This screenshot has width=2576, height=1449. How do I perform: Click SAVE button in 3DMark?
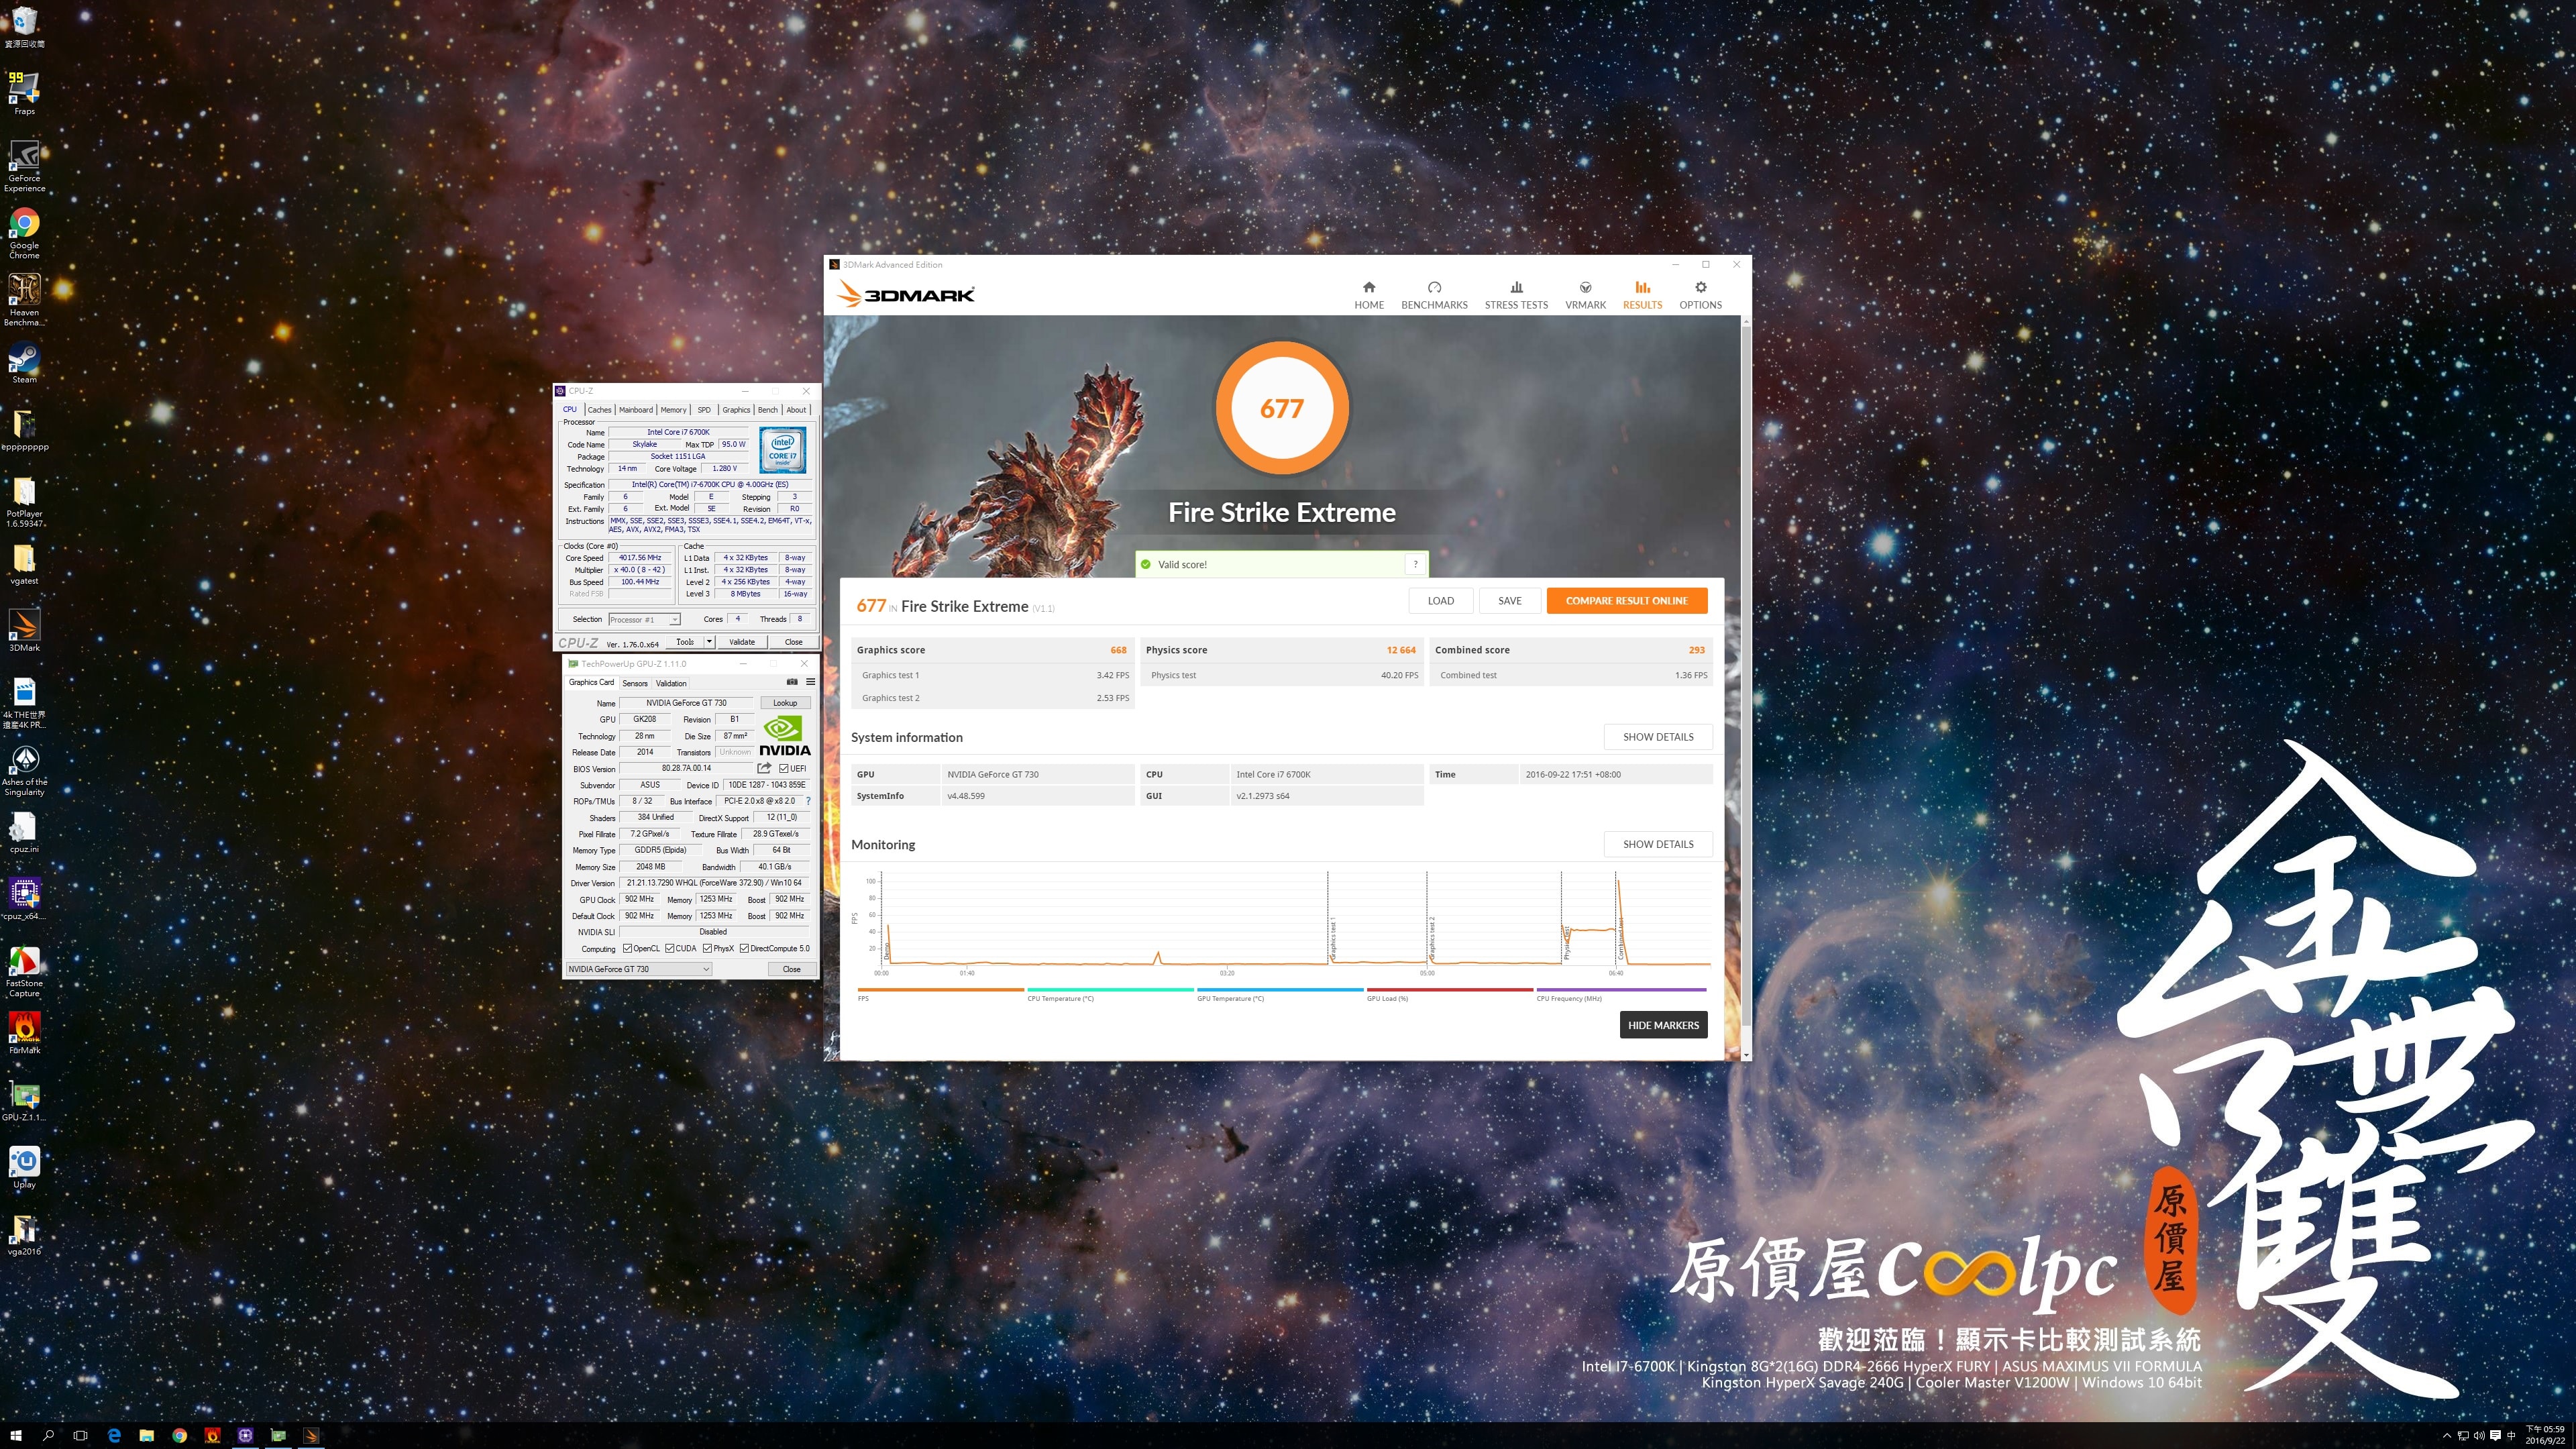1509,600
